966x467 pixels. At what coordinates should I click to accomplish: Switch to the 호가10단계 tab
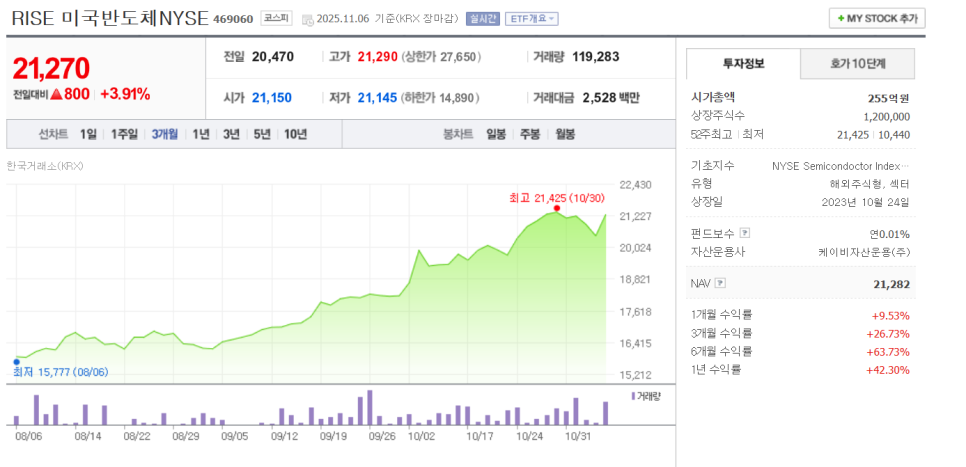click(857, 64)
